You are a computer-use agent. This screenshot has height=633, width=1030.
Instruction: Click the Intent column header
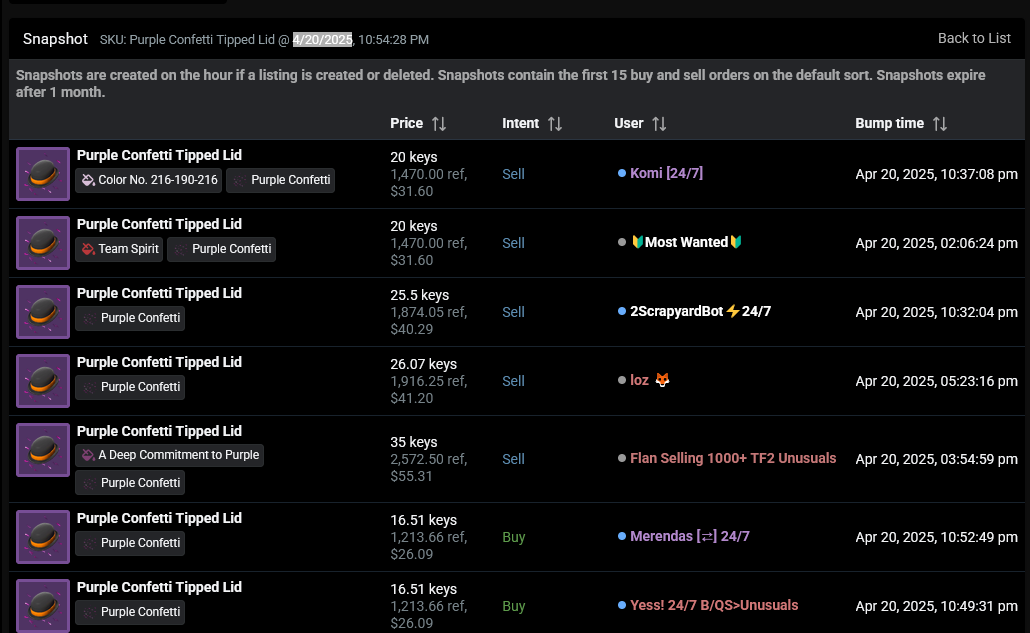[520, 123]
